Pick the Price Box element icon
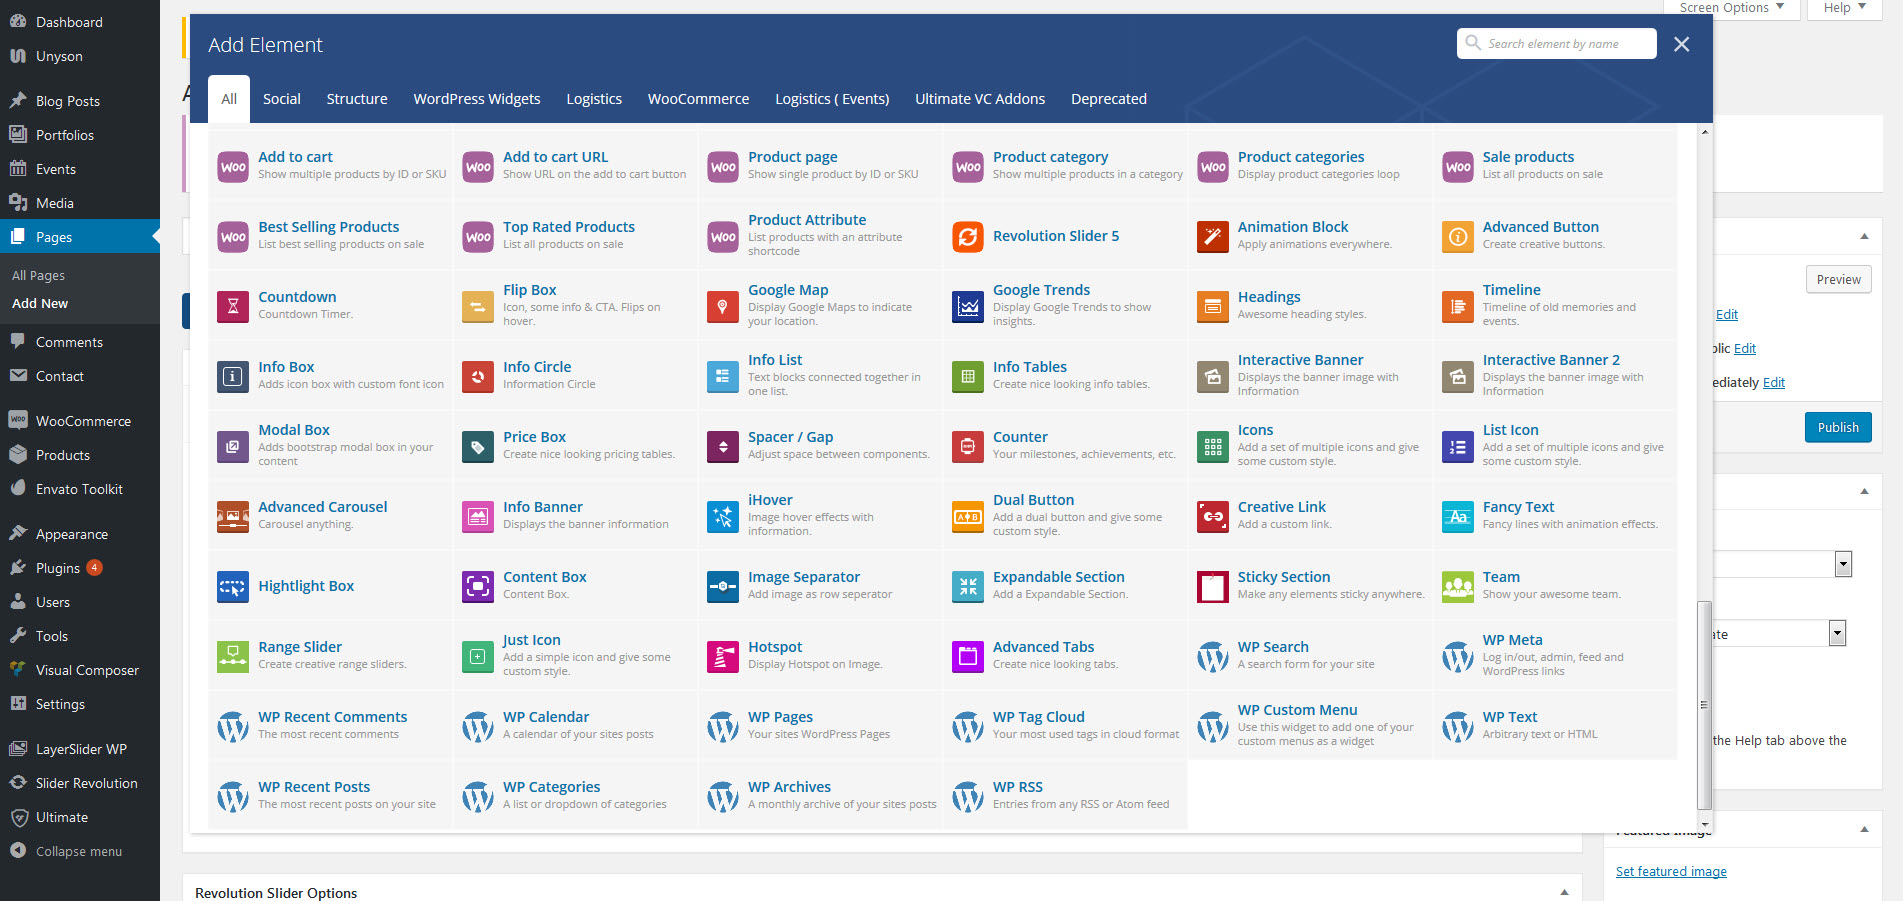This screenshot has height=901, width=1903. click(x=478, y=446)
